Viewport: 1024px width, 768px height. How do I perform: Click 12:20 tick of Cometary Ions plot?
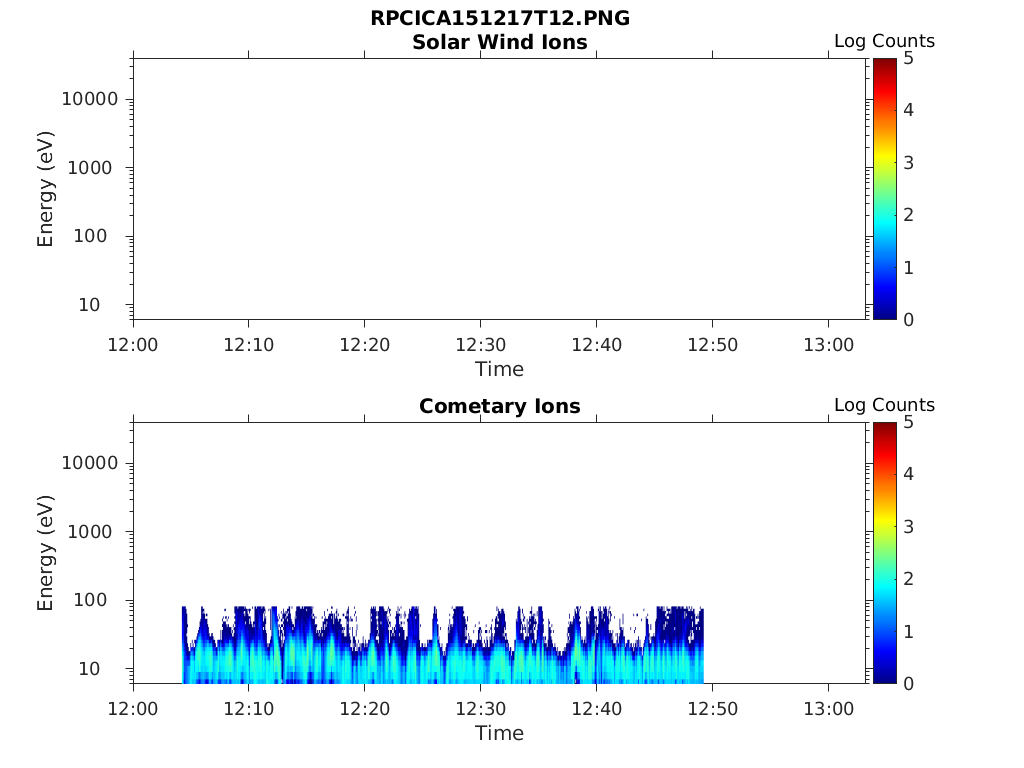pyautogui.click(x=364, y=709)
